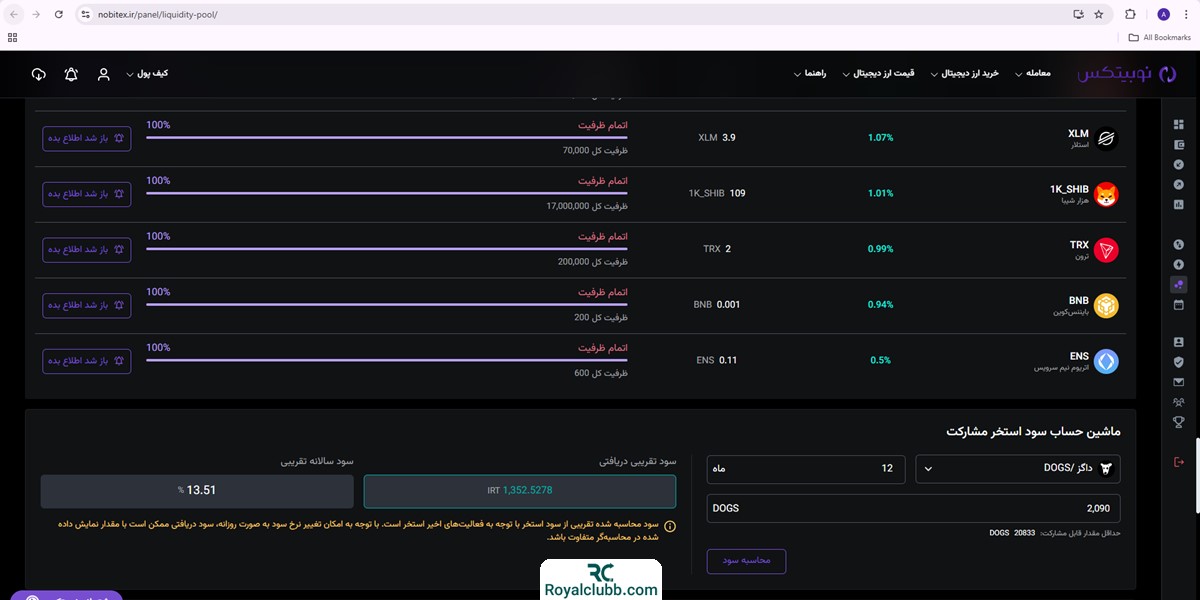
Task: Open the calendar icon in sidebar
Action: (x=1178, y=304)
